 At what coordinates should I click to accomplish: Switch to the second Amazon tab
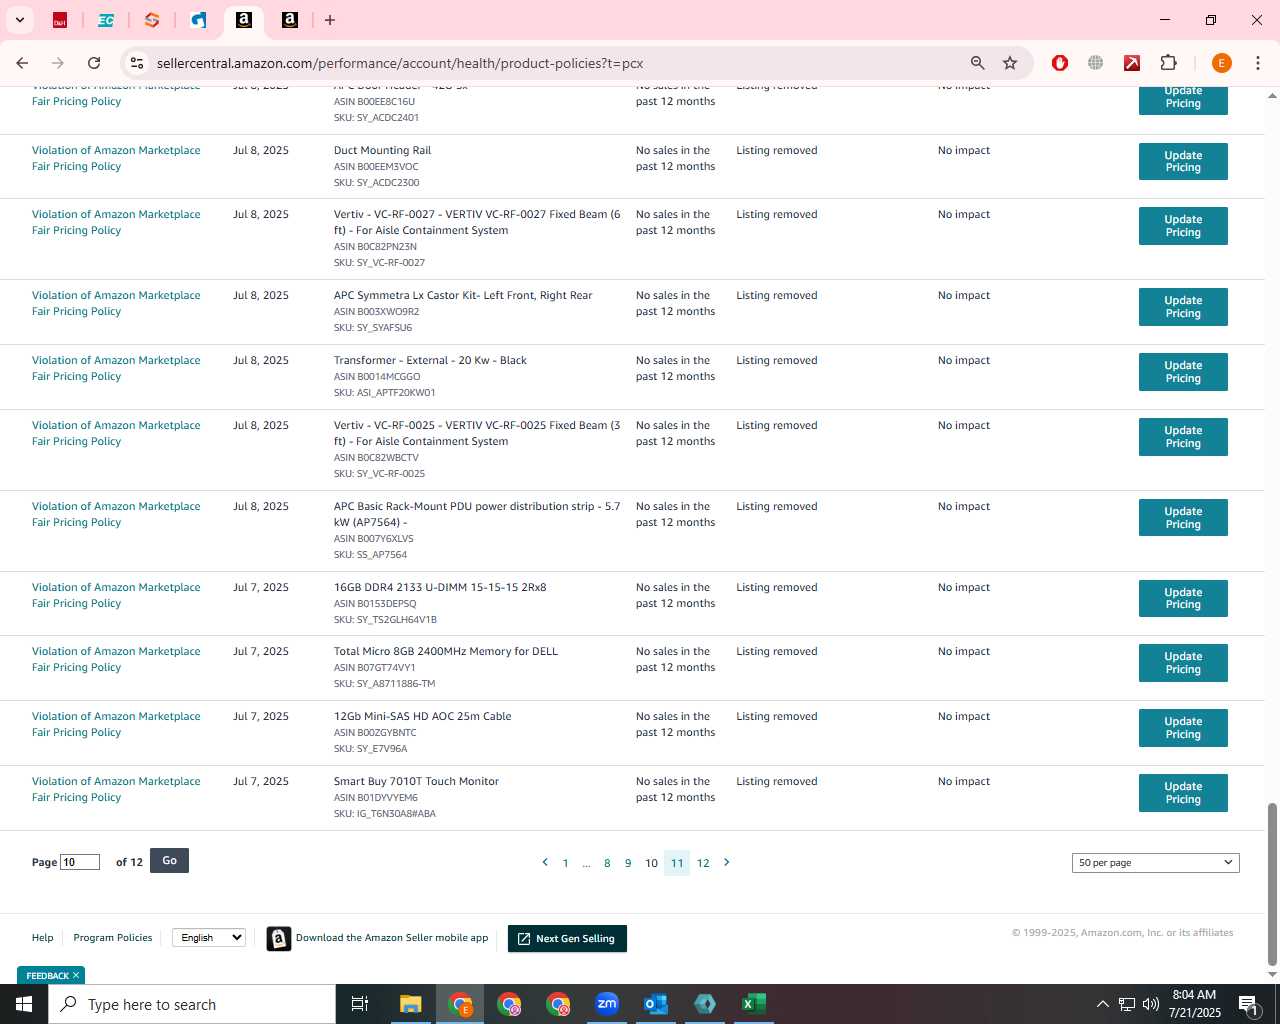pyautogui.click(x=290, y=20)
